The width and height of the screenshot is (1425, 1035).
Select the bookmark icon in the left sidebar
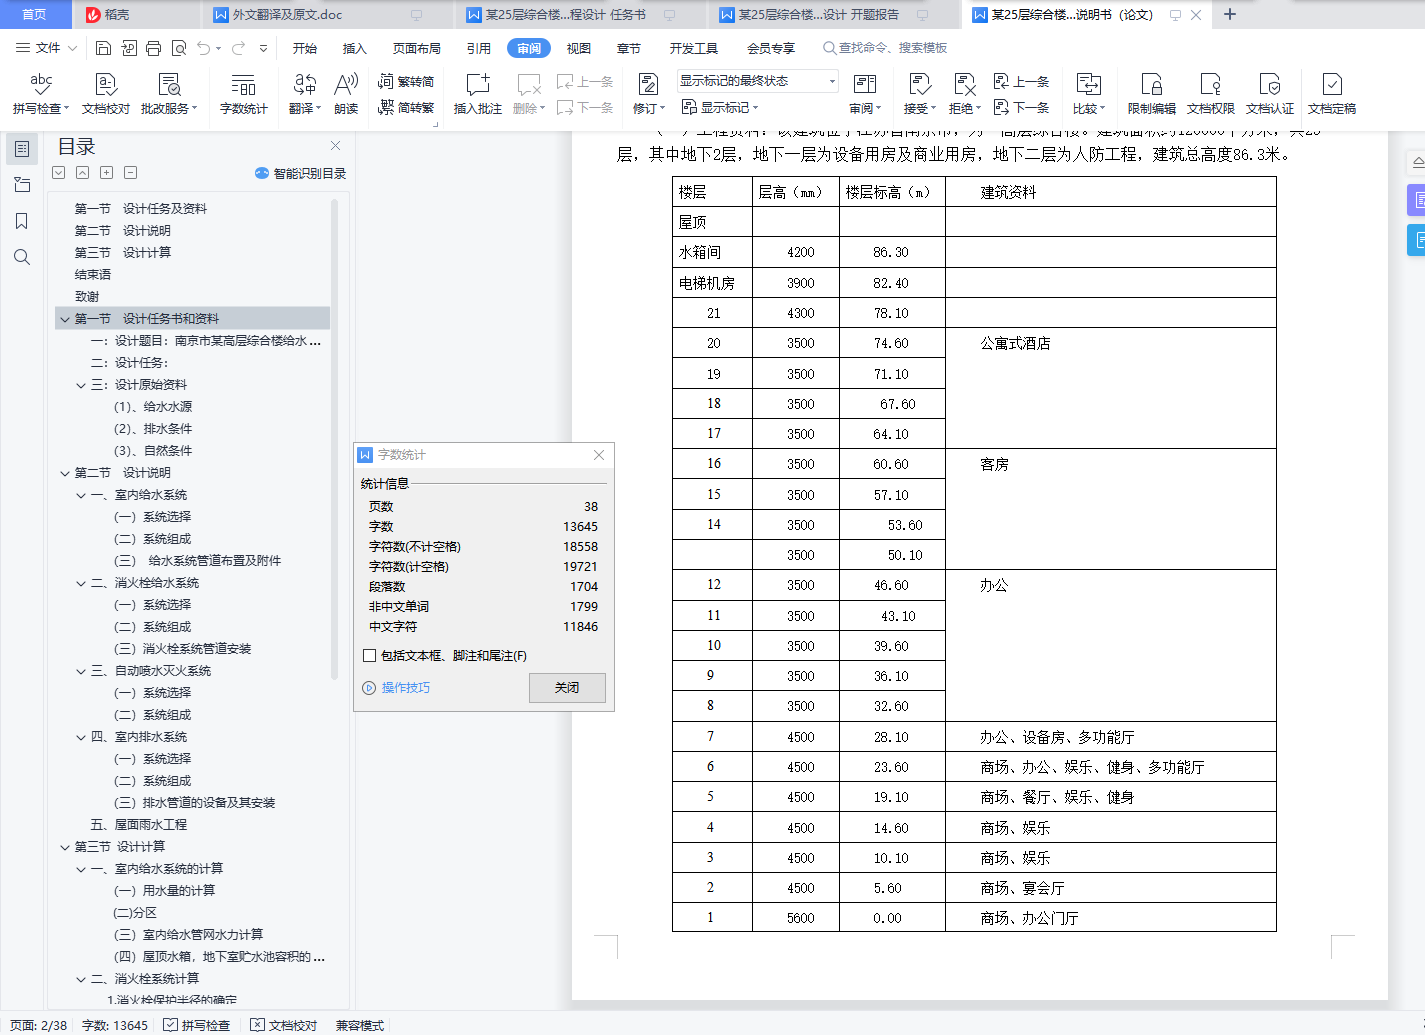pyautogui.click(x=22, y=221)
